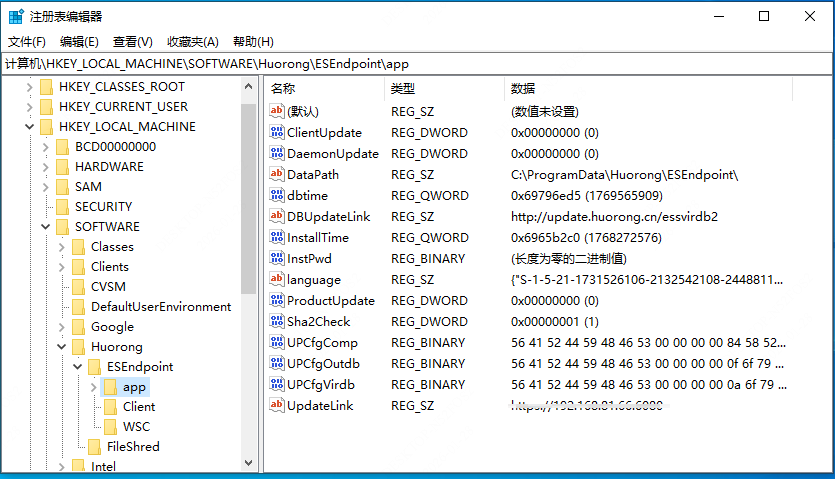This screenshot has width=835, height=479.
Task: Click the Google folder icon
Action: point(78,327)
